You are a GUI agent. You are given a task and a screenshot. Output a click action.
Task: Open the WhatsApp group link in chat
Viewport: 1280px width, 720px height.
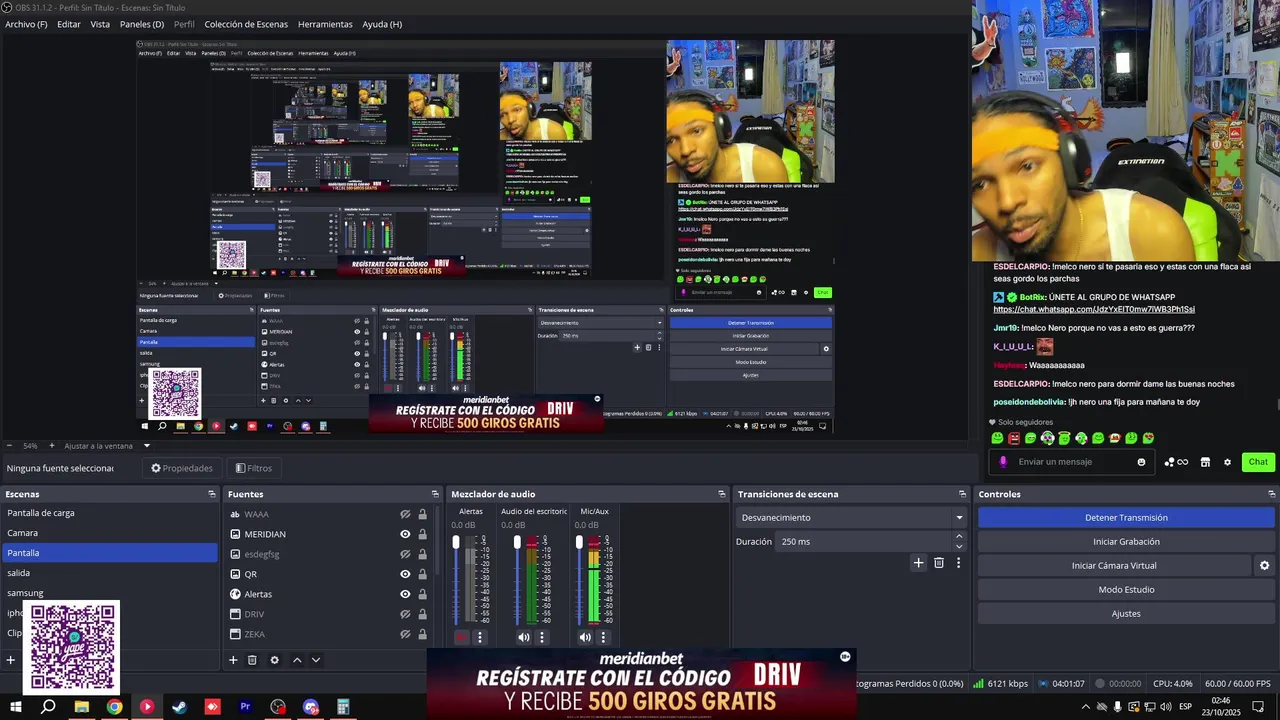coord(1094,310)
